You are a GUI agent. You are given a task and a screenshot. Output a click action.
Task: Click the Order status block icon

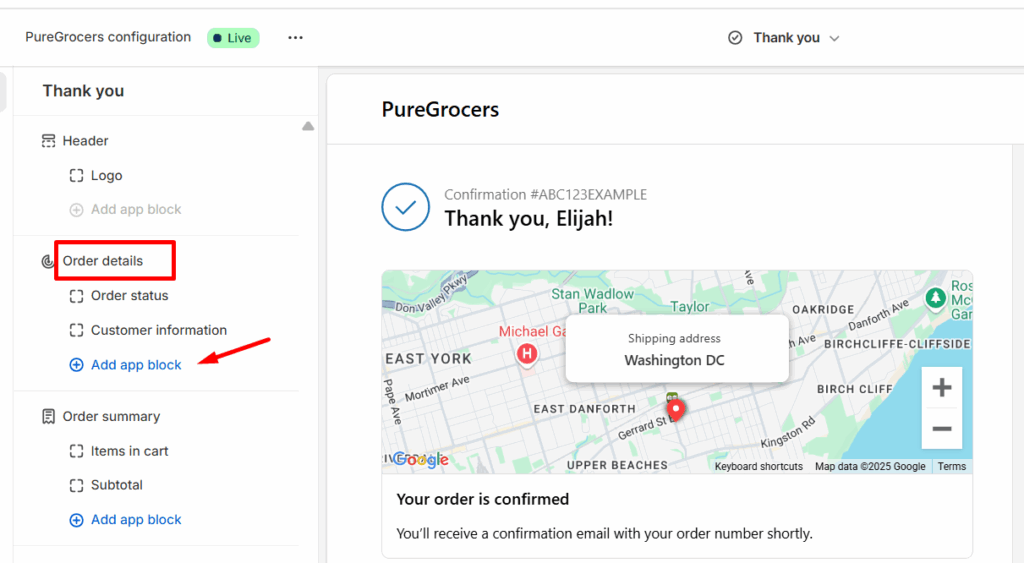[76, 296]
